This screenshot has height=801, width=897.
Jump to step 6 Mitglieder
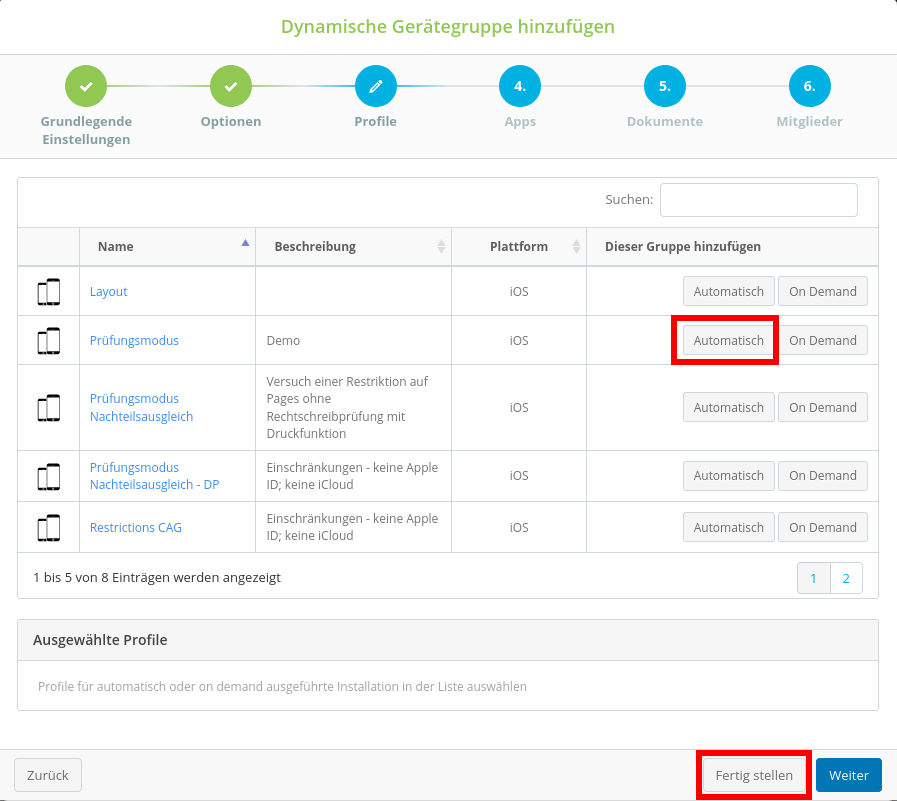809,87
